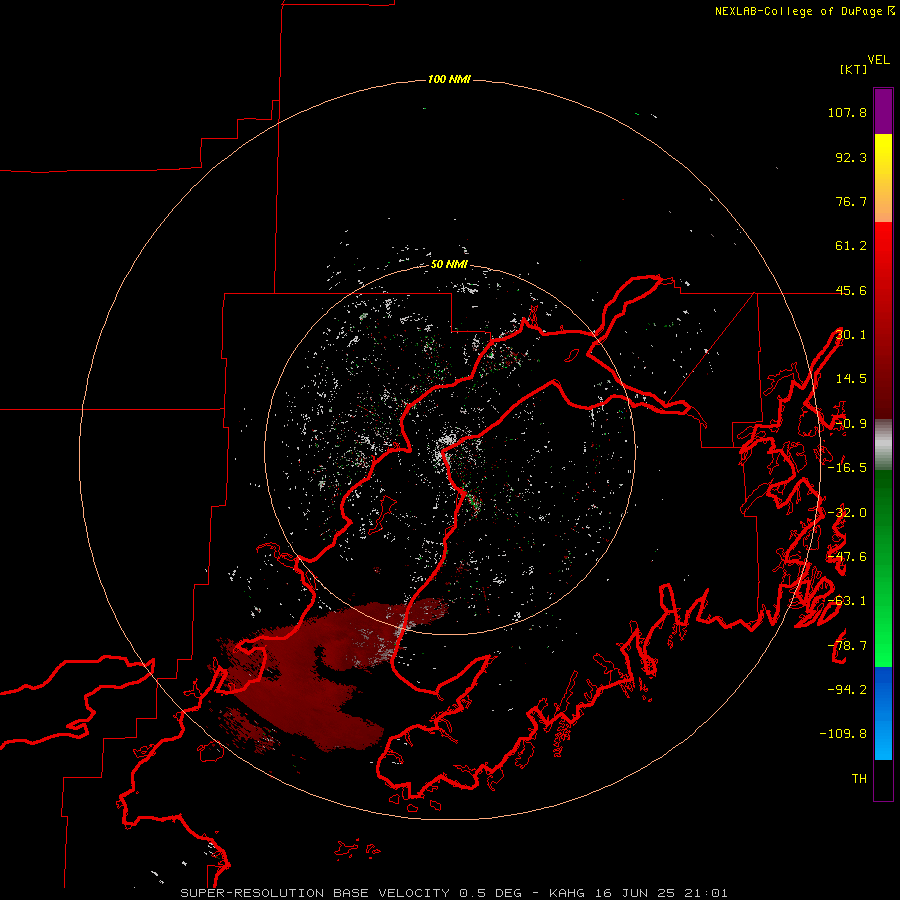Click the 14.5 velocity scale label
900x900 pixels.
pos(851,379)
